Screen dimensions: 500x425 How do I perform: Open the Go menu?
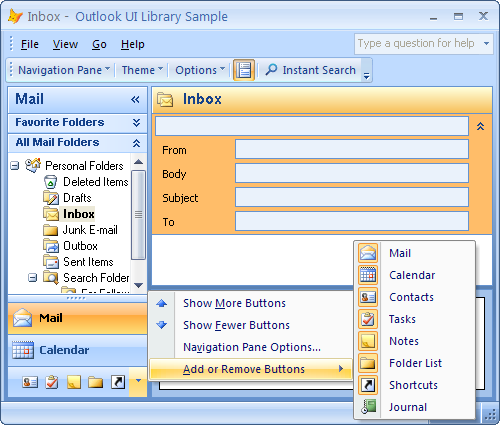pos(99,44)
